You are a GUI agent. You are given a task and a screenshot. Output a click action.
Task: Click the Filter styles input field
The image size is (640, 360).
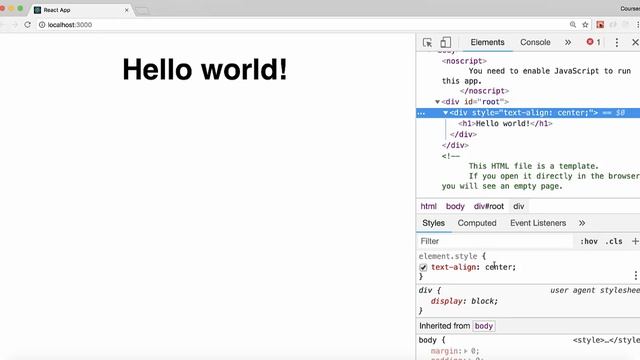[x=495, y=241]
